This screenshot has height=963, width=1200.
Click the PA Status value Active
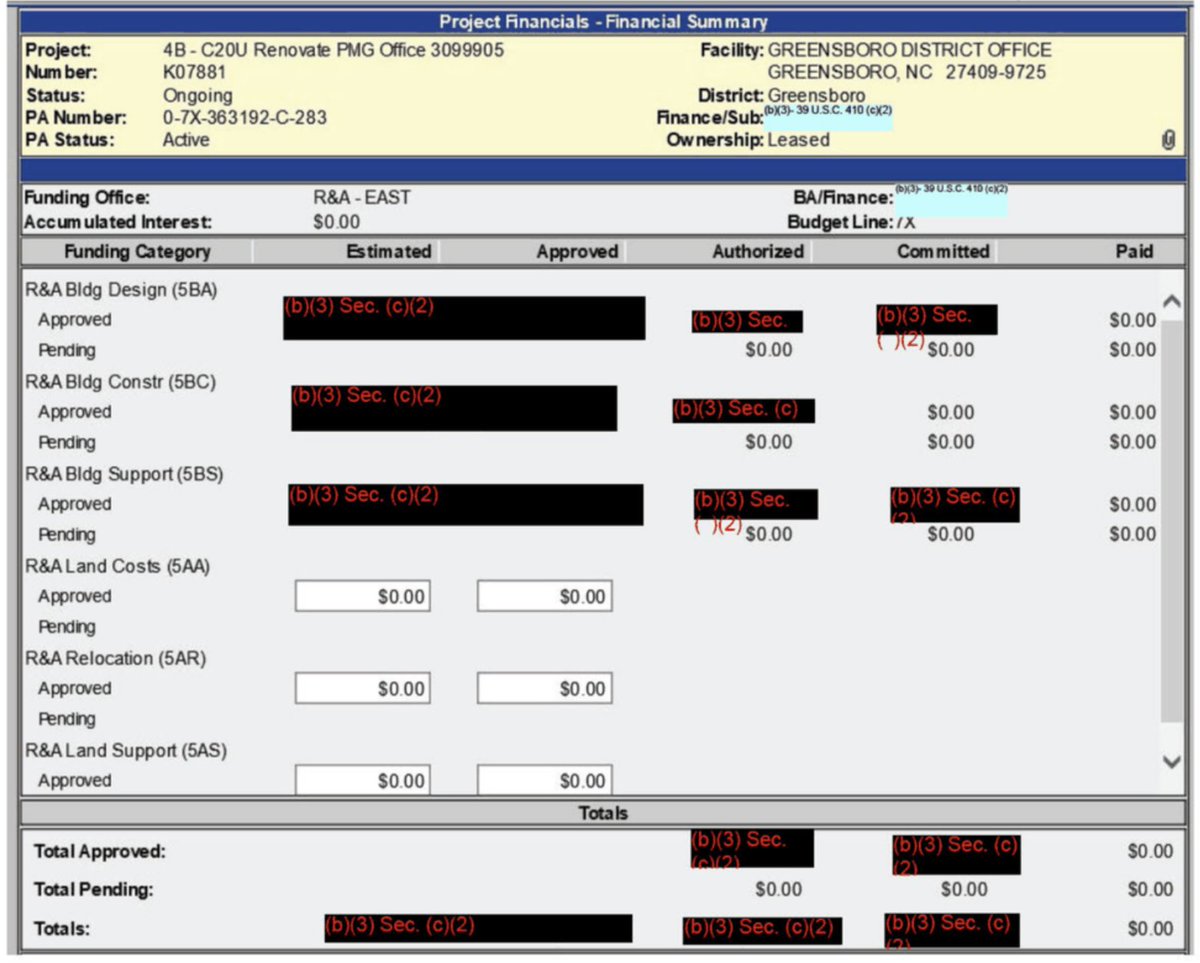[186, 140]
